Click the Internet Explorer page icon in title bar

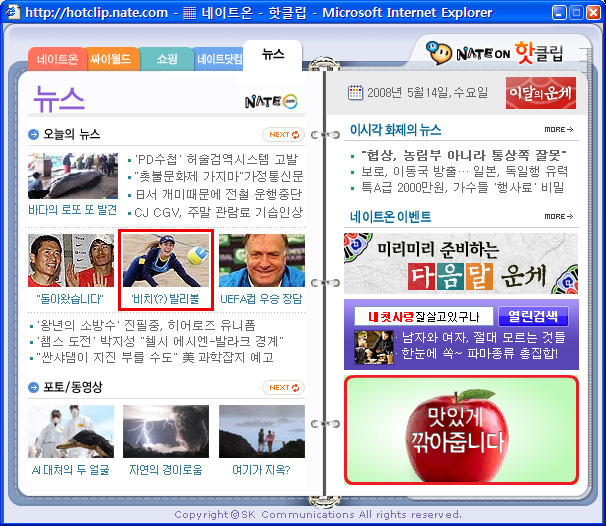coord(12,12)
